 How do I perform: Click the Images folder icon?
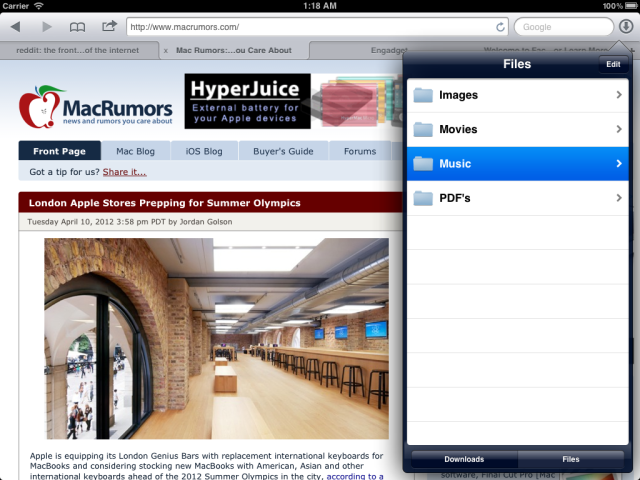(x=423, y=95)
